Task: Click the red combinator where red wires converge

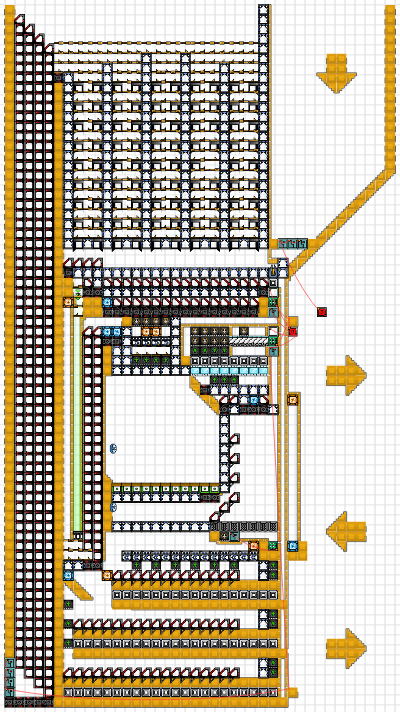Action: [293, 331]
